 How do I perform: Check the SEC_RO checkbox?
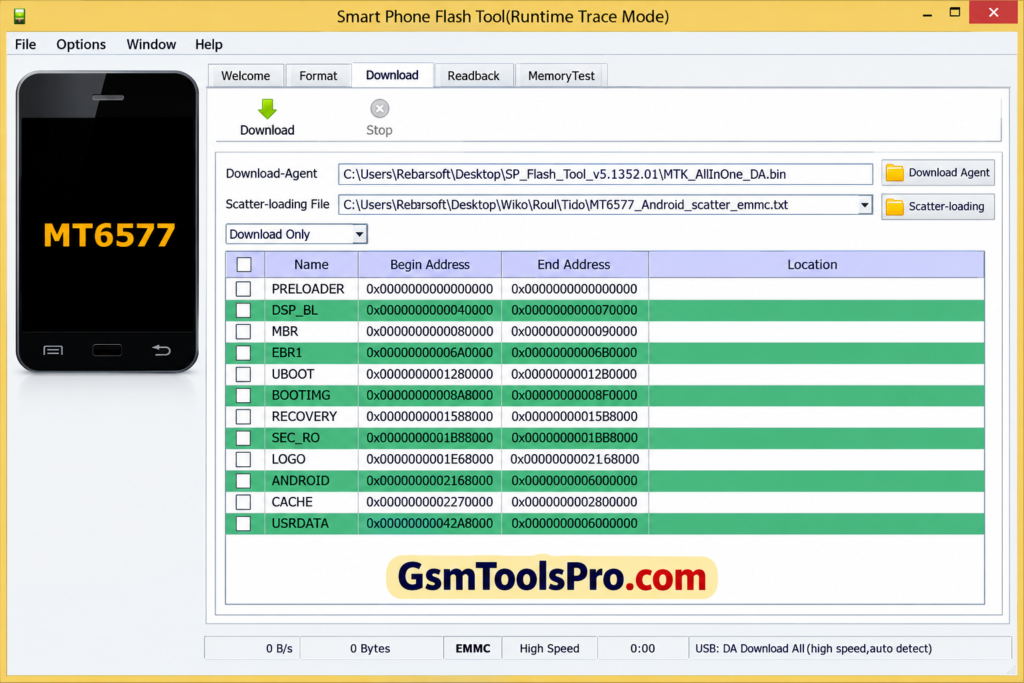coord(244,438)
